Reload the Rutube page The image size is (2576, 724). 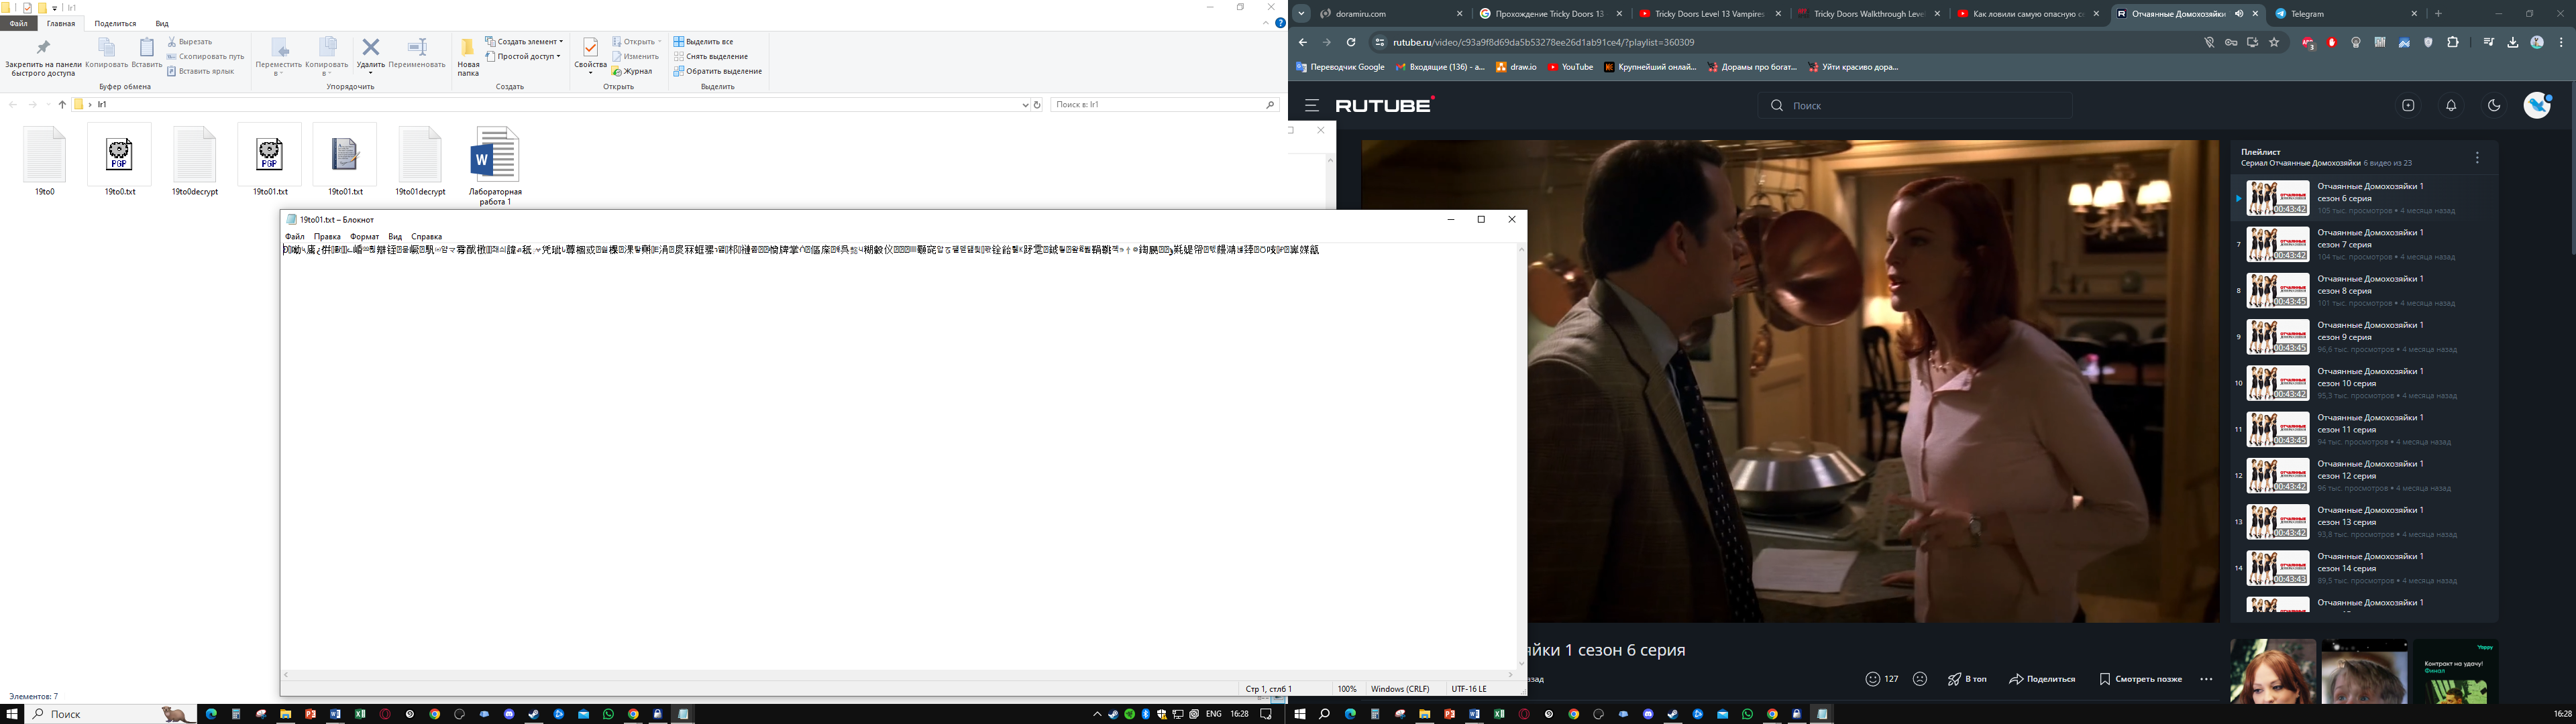(1350, 42)
